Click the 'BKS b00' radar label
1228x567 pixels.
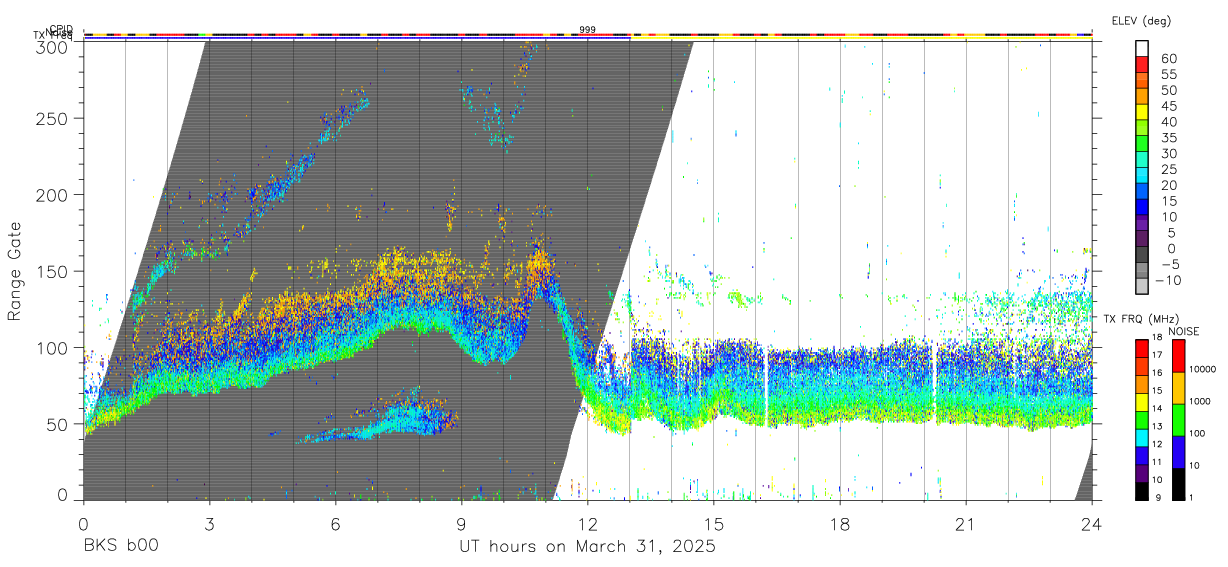point(120,547)
